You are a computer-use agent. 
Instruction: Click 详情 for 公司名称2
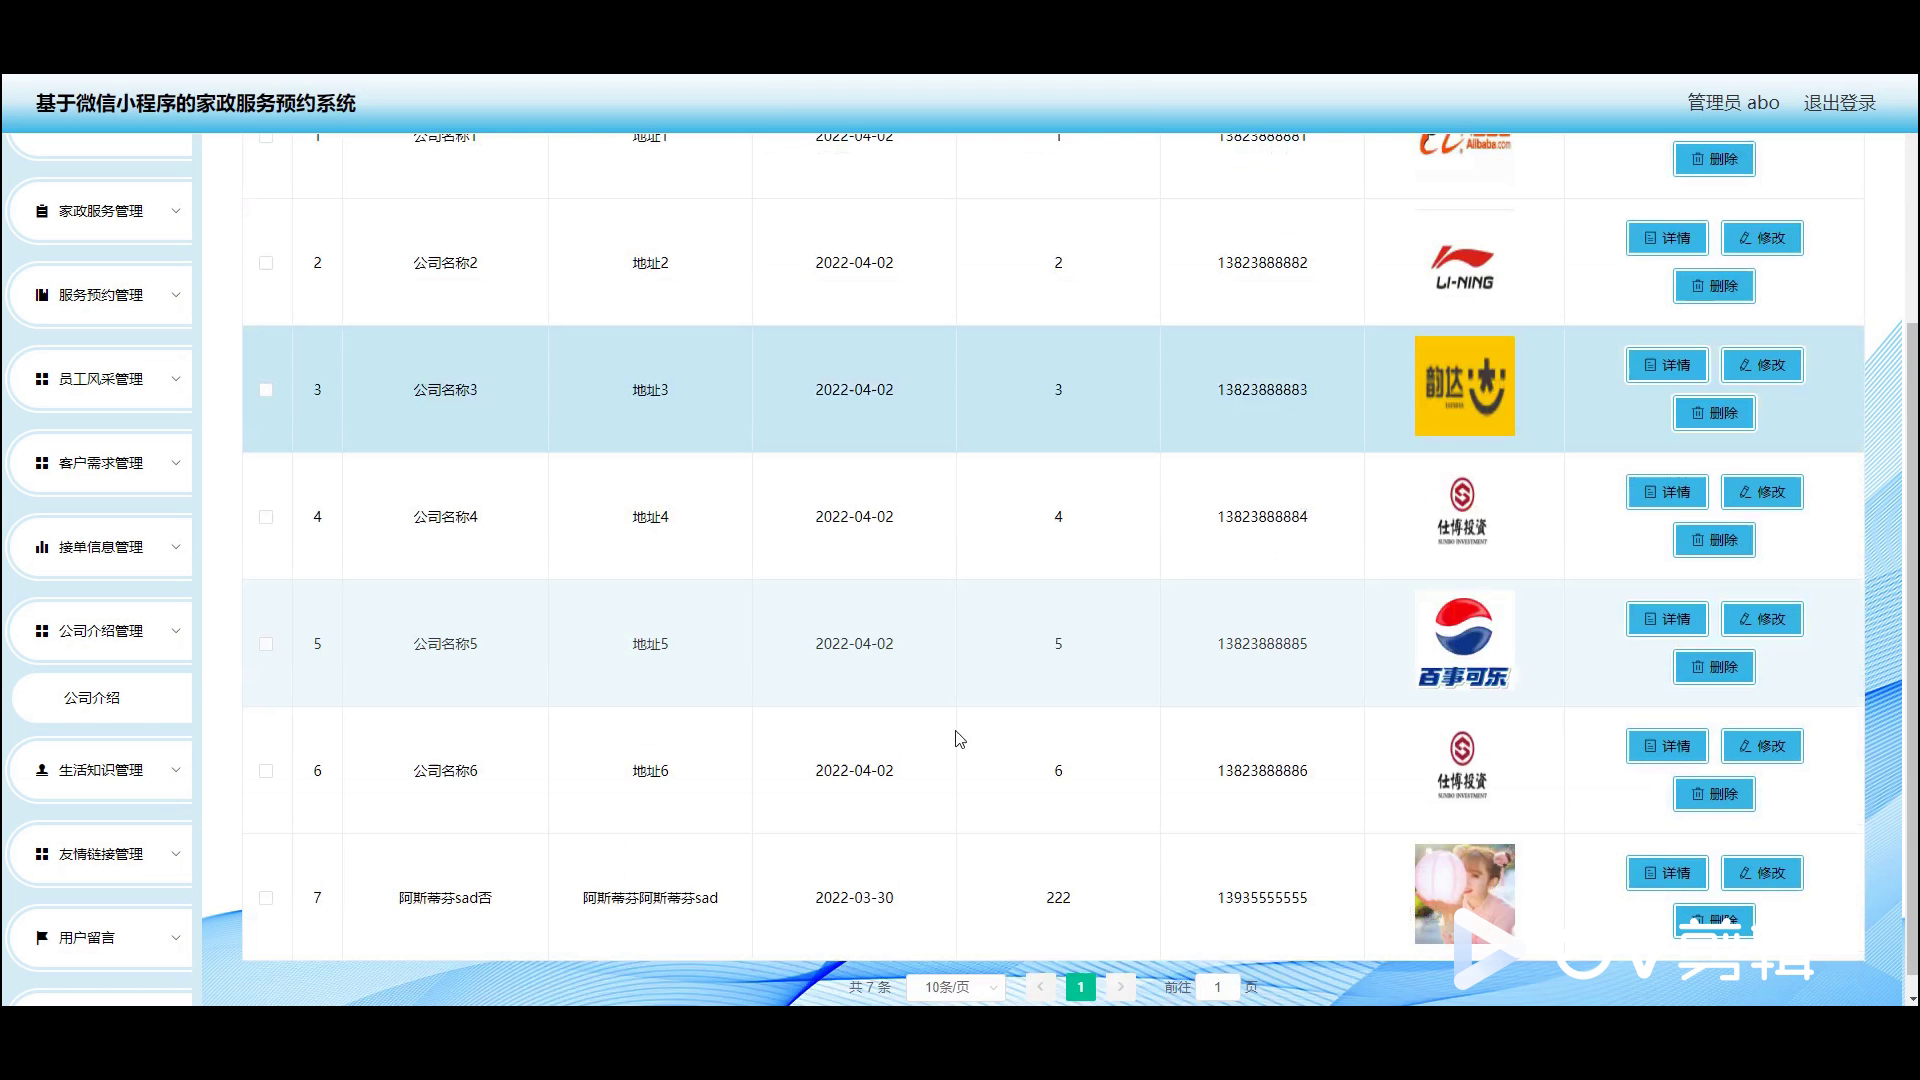(1667, 238)
